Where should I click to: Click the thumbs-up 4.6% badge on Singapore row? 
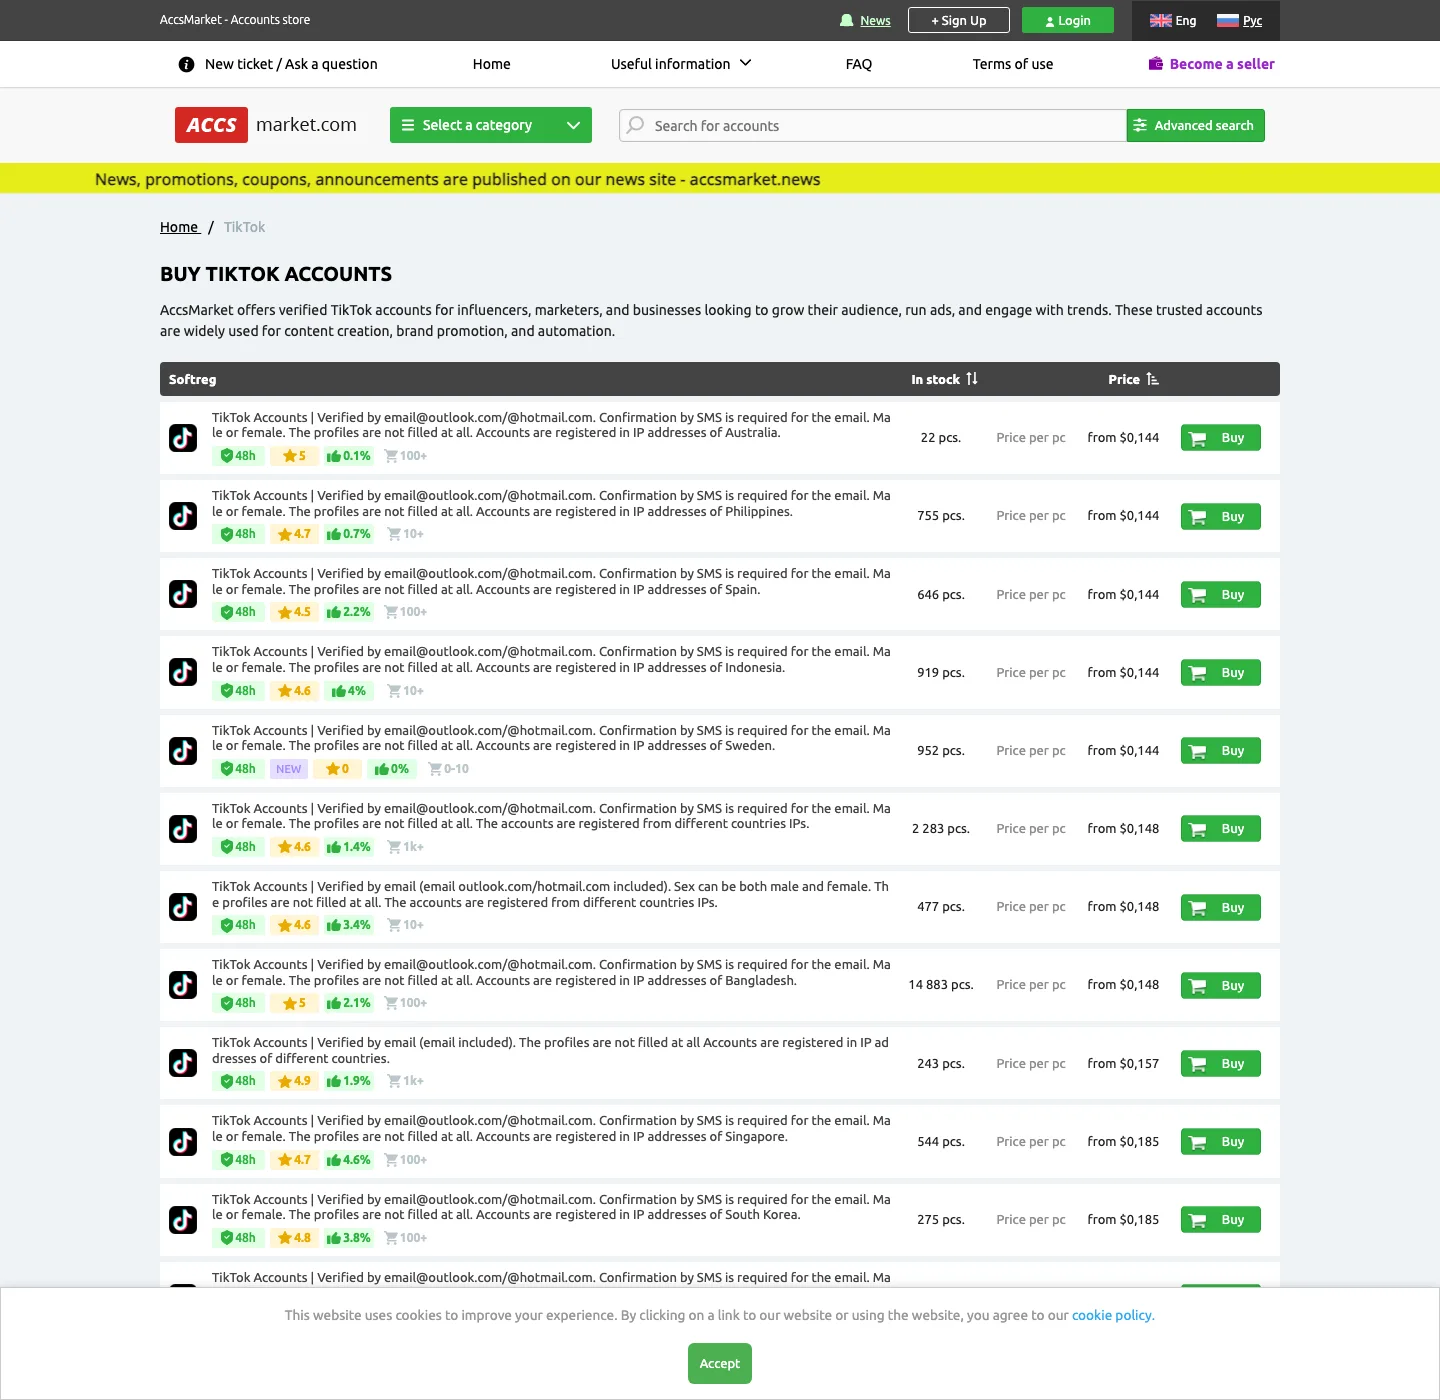pyautogui.click(x=349, y=1160)
